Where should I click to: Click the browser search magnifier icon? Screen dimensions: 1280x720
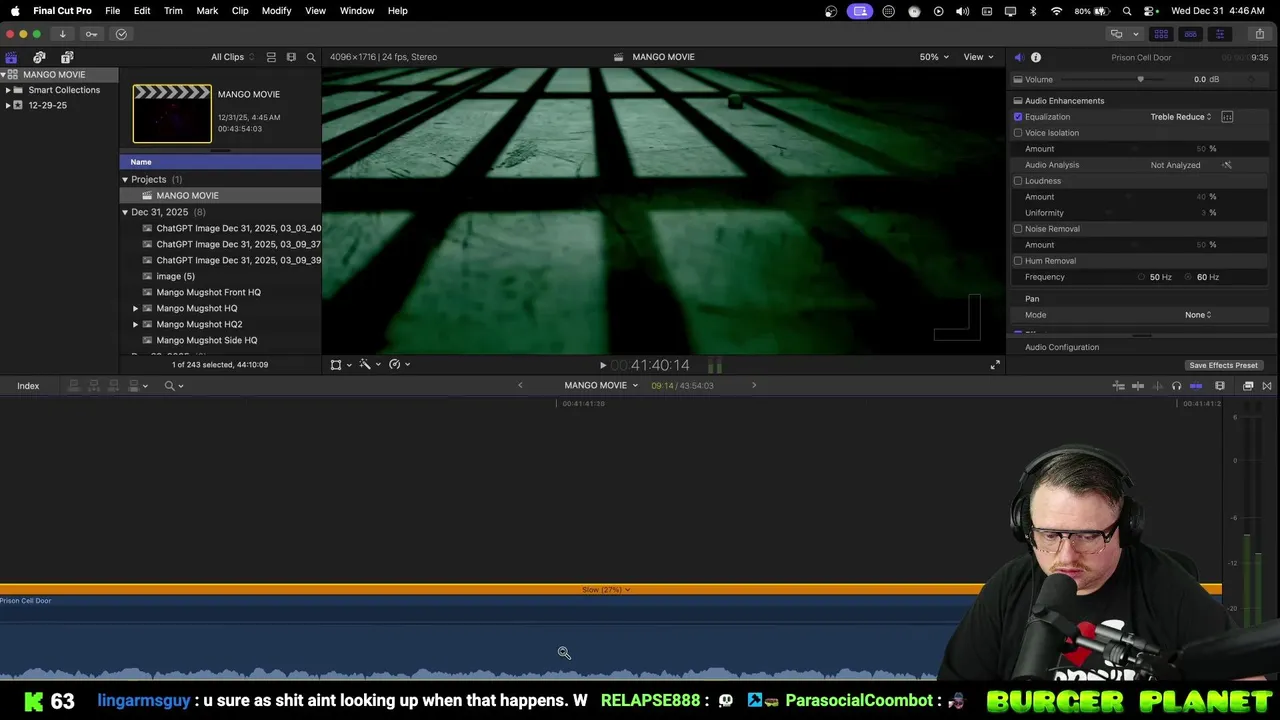[311, 57]
